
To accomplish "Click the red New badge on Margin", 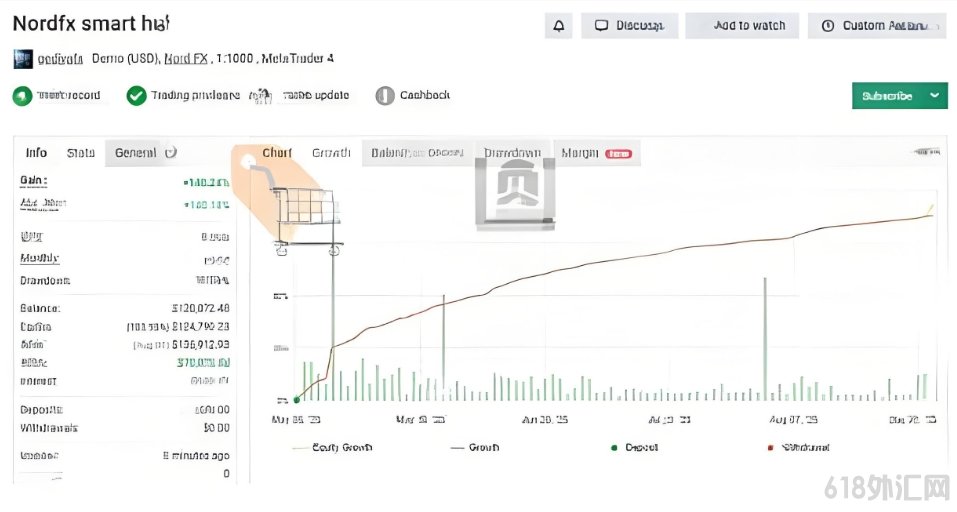I will (x=618, y=154).
